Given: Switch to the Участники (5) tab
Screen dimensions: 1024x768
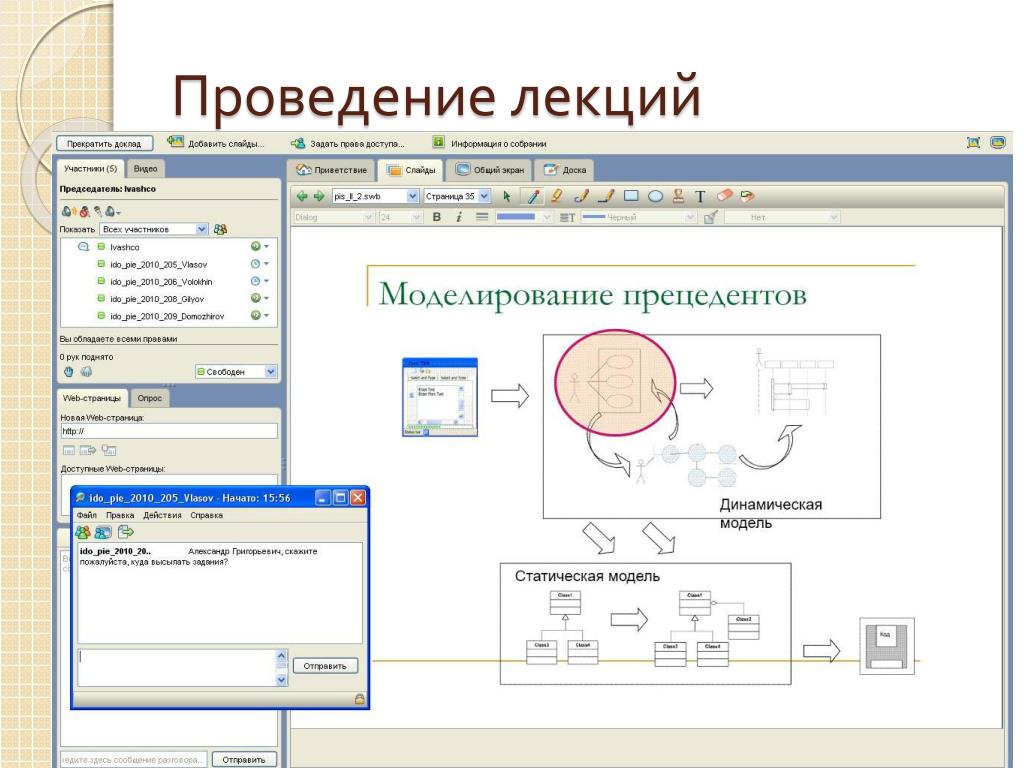Looking at the screenshot, I should (90, 168).
